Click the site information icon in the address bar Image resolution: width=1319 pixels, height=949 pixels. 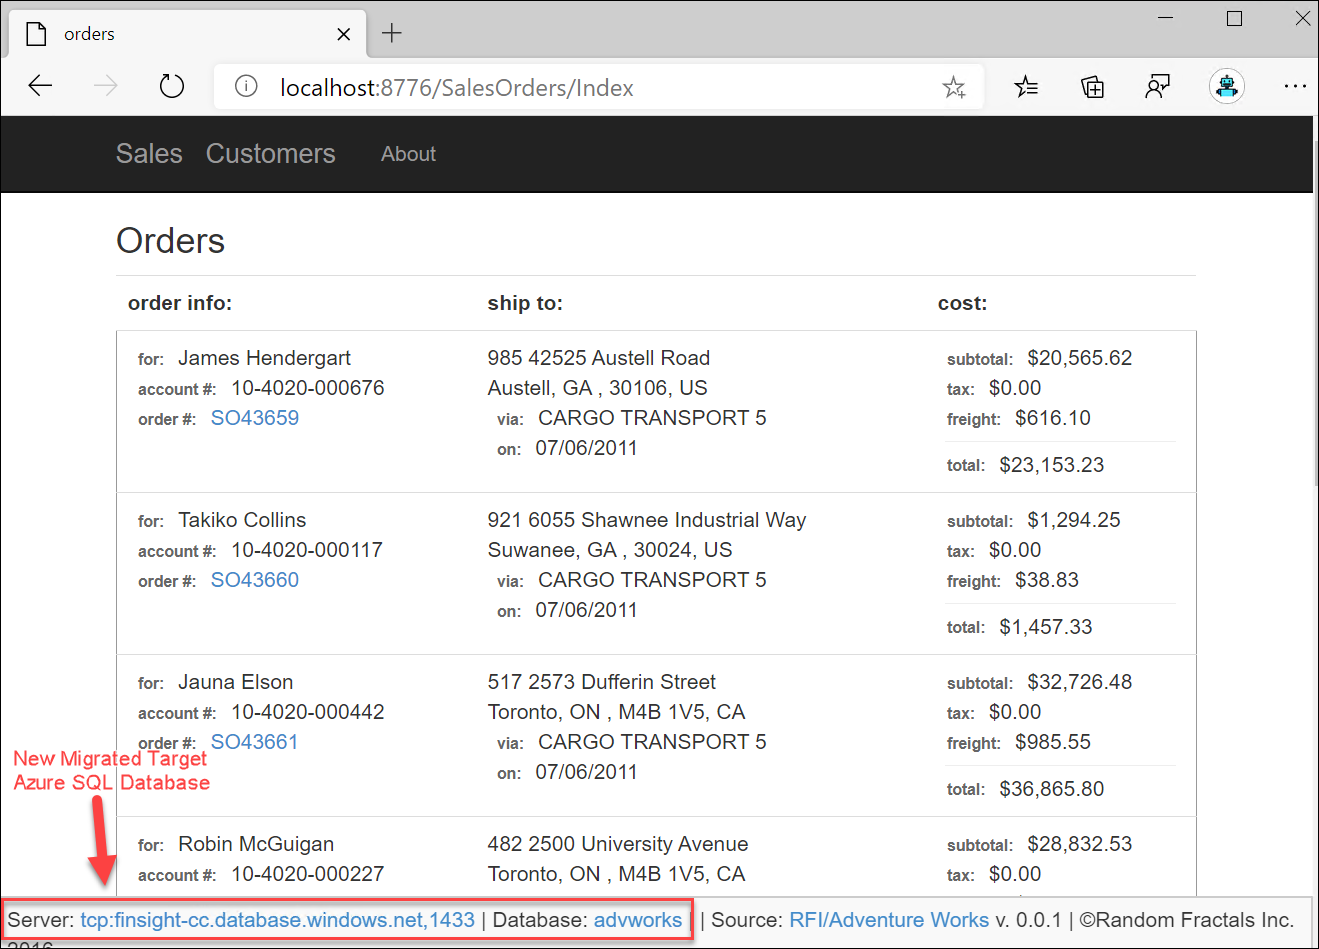(x=245, y=87)
